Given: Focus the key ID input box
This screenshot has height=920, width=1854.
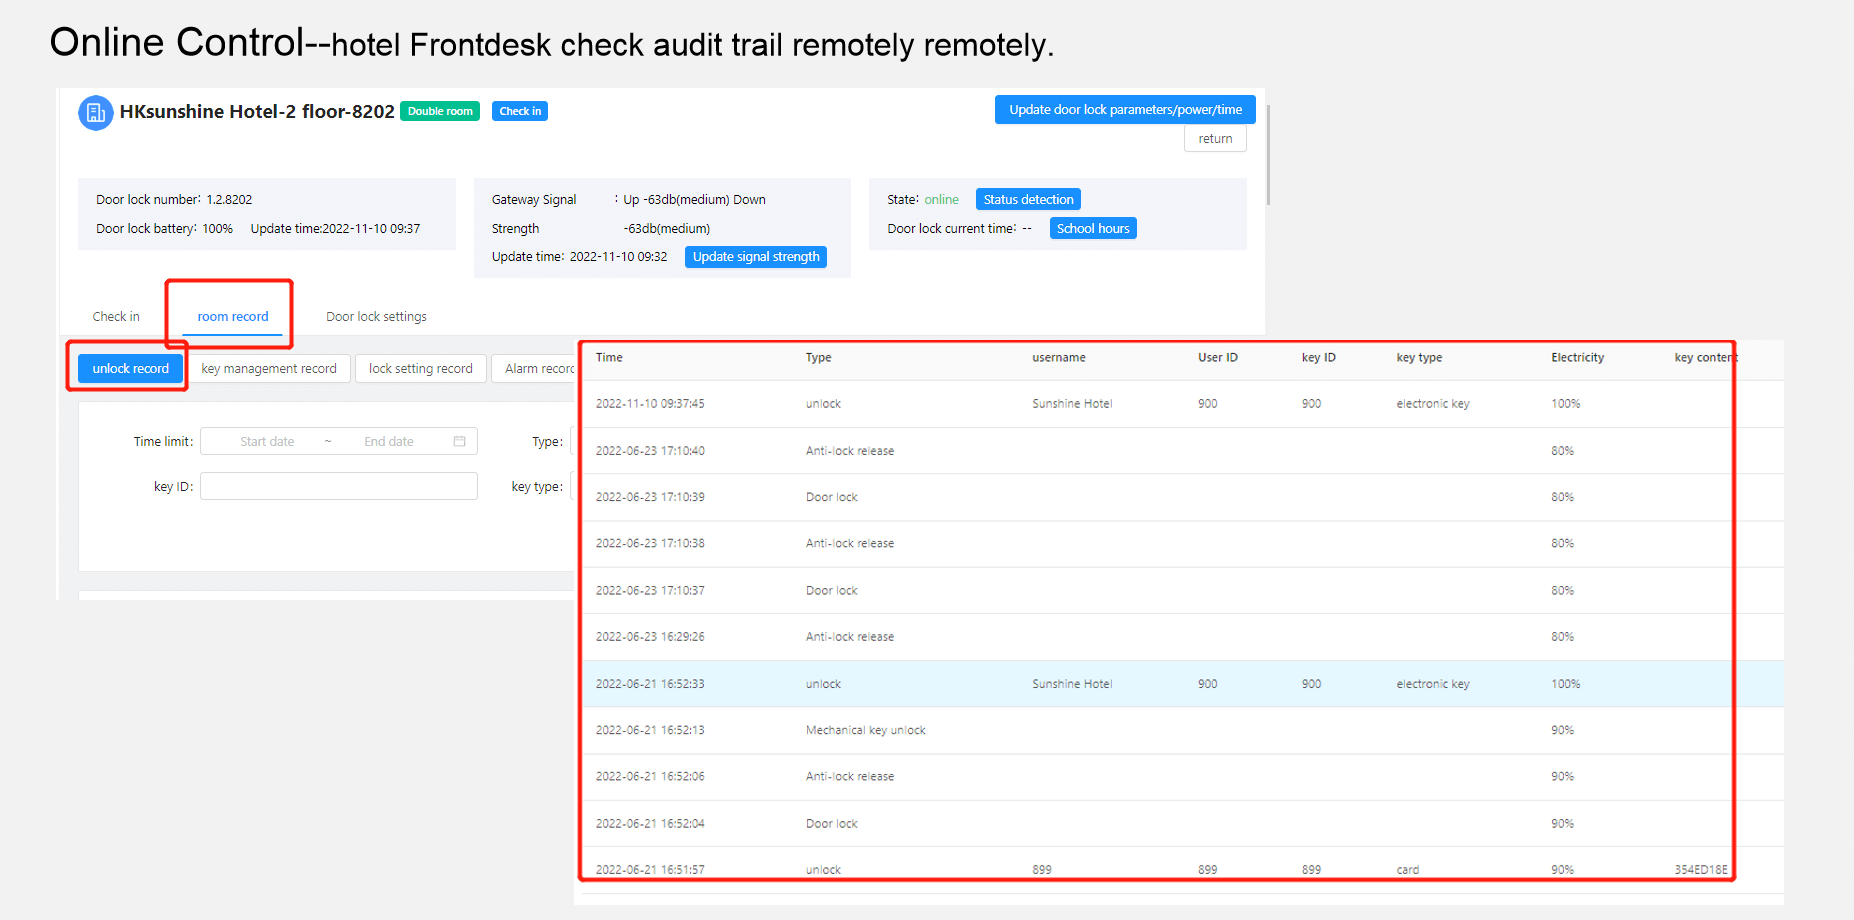Looking at the screenshot, I should tap(338, 487).
